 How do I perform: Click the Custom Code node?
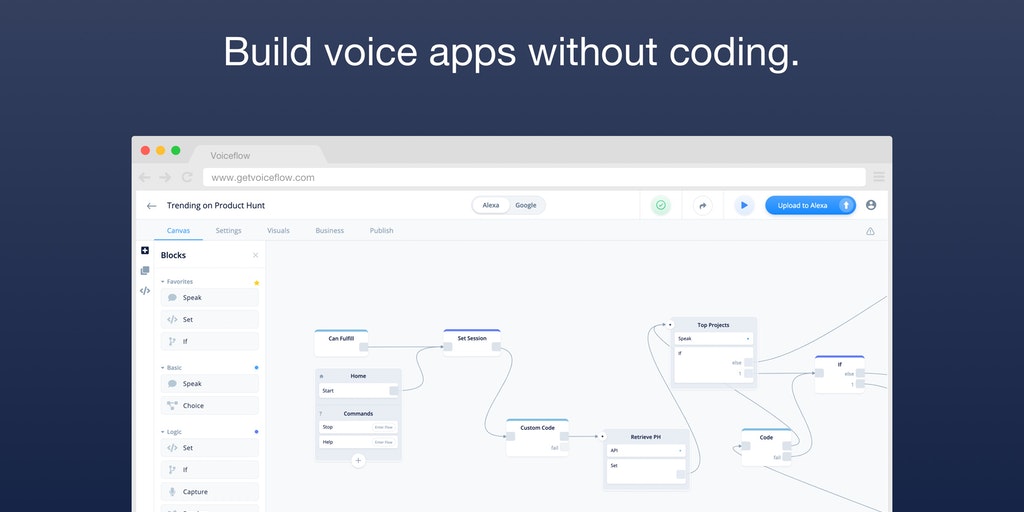click(537, 437)
